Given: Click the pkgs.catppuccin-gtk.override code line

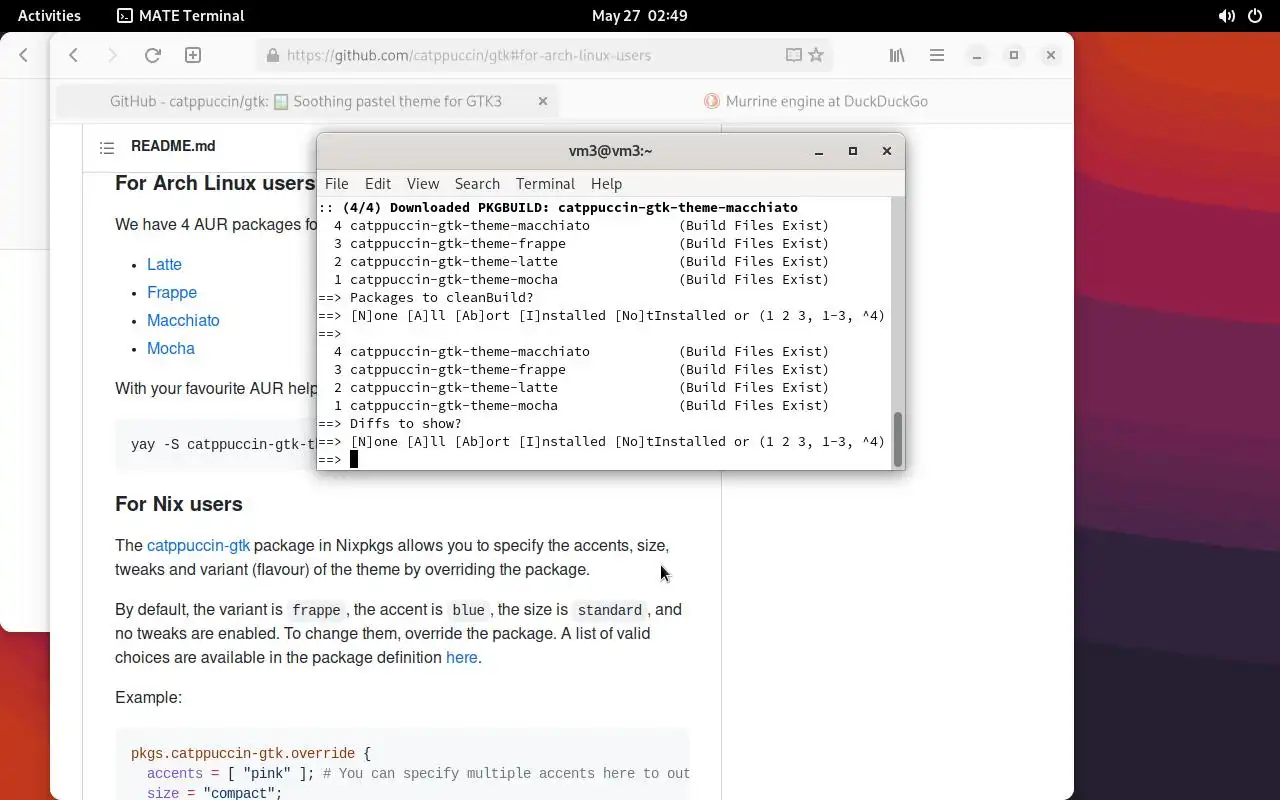Looking at the screenshot, I should point(251,753).
